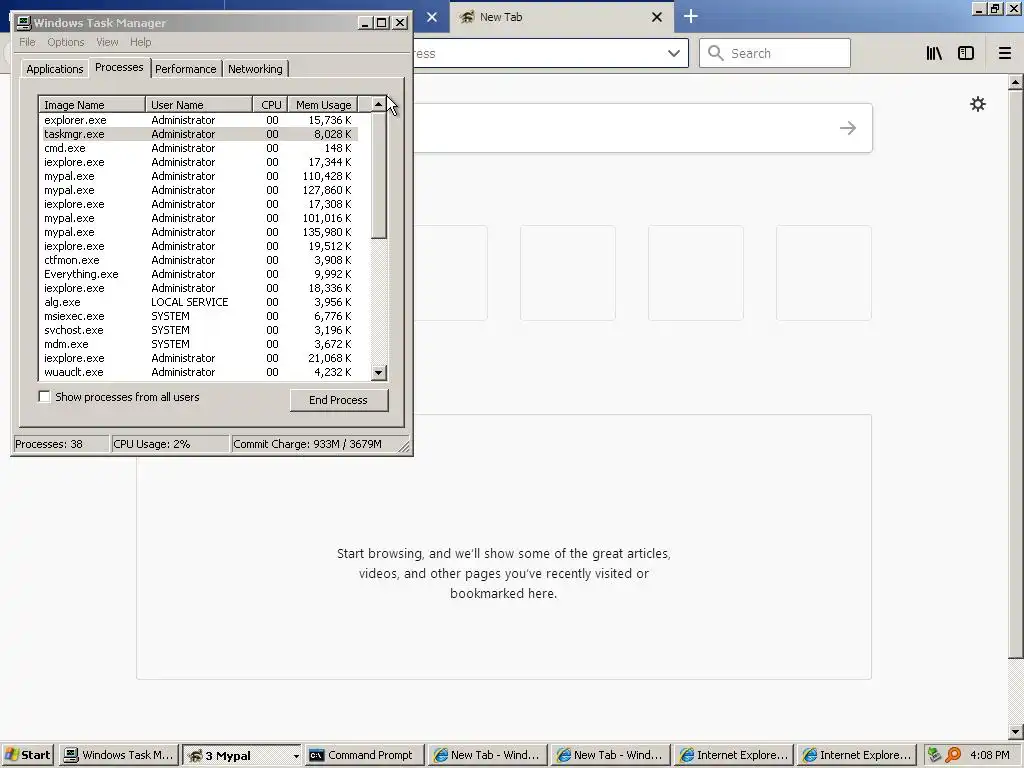Open Task Manager Help menu

click(x=140, y=42)
